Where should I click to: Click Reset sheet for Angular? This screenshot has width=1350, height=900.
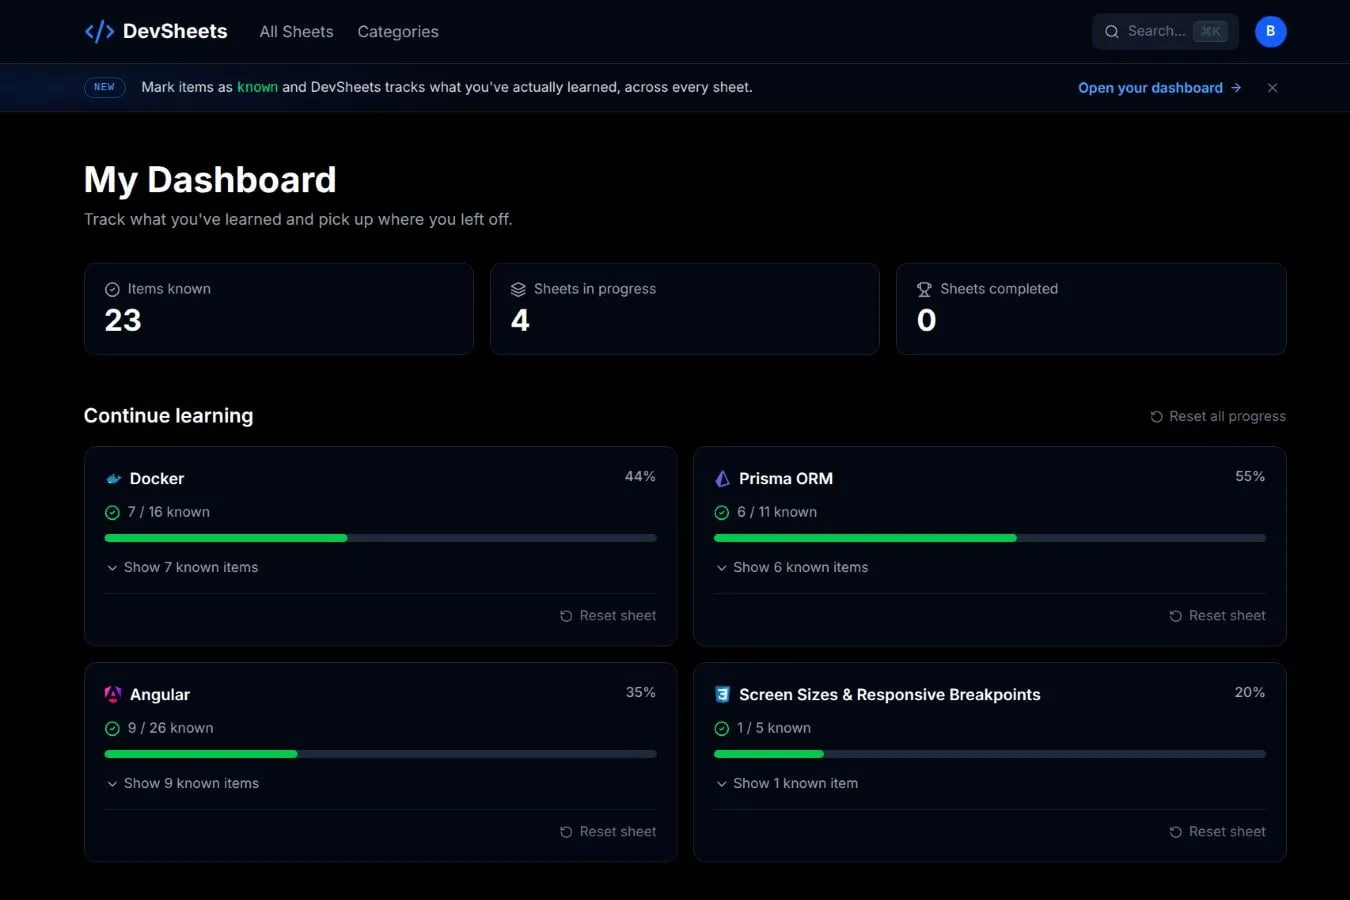(608, 832)
